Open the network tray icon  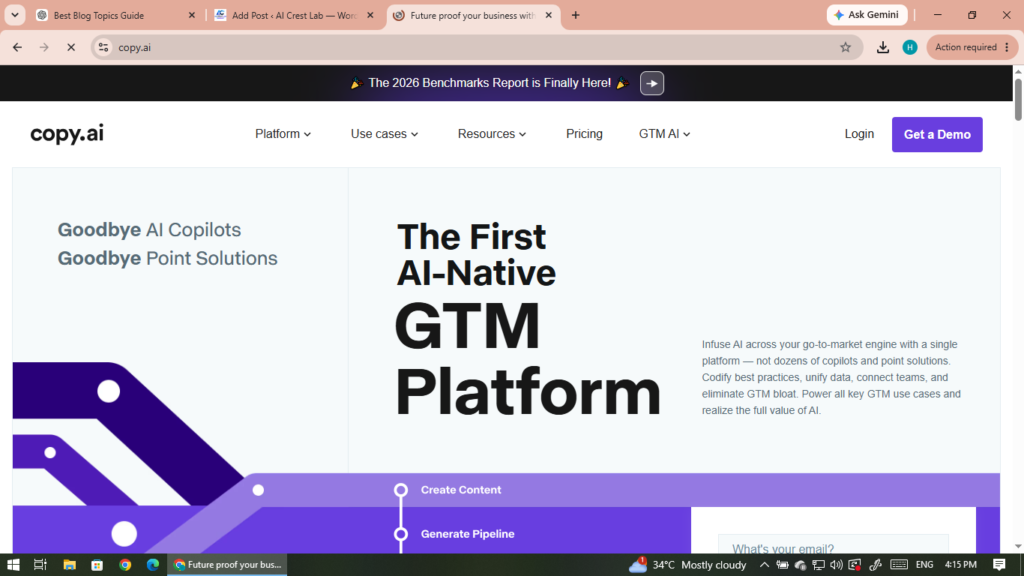pos(818,564)
